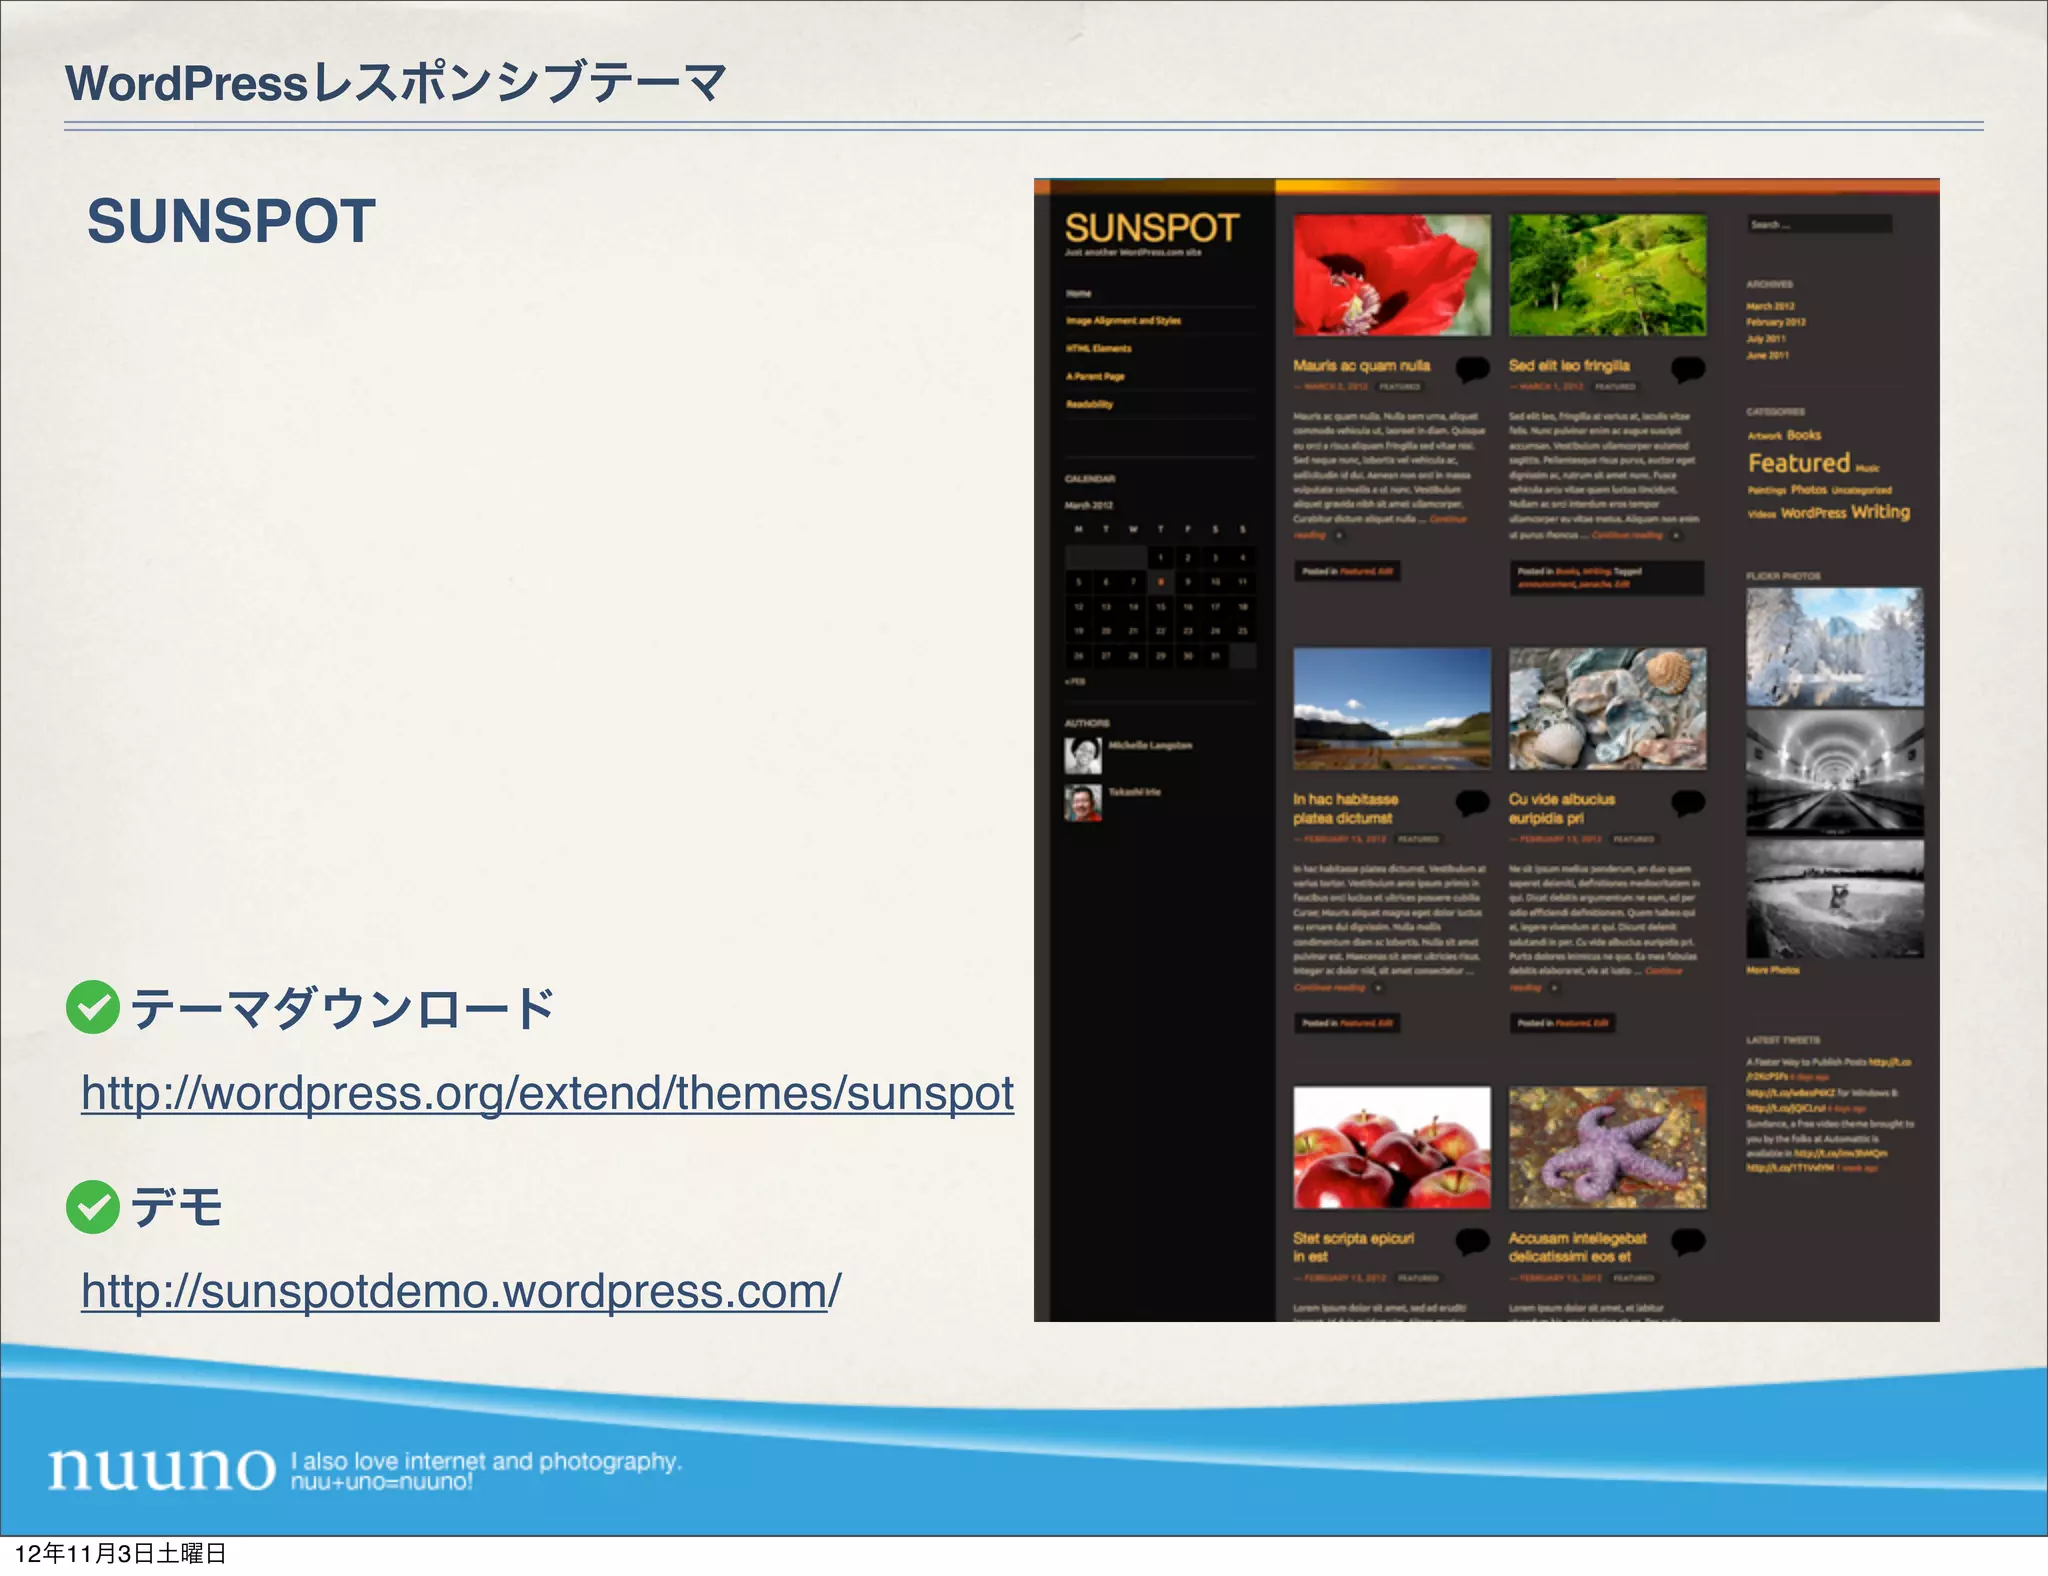Click the Featured category tag

pos(1799,463)
